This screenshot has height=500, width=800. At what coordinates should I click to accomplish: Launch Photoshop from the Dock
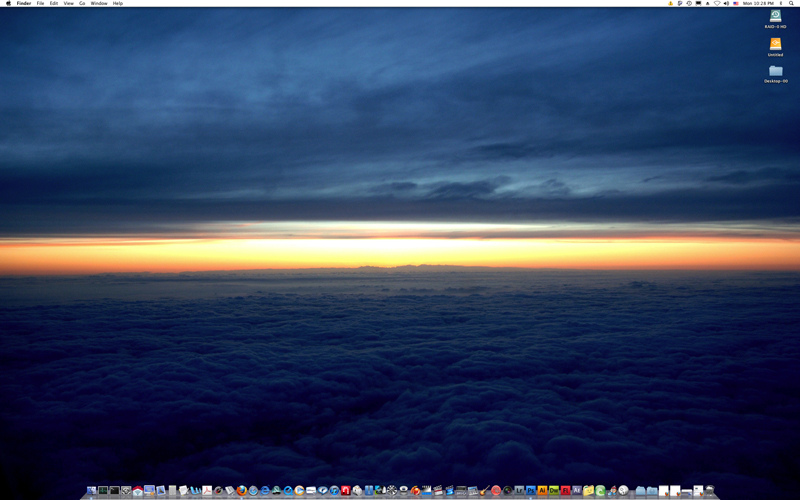coord(531,490)
